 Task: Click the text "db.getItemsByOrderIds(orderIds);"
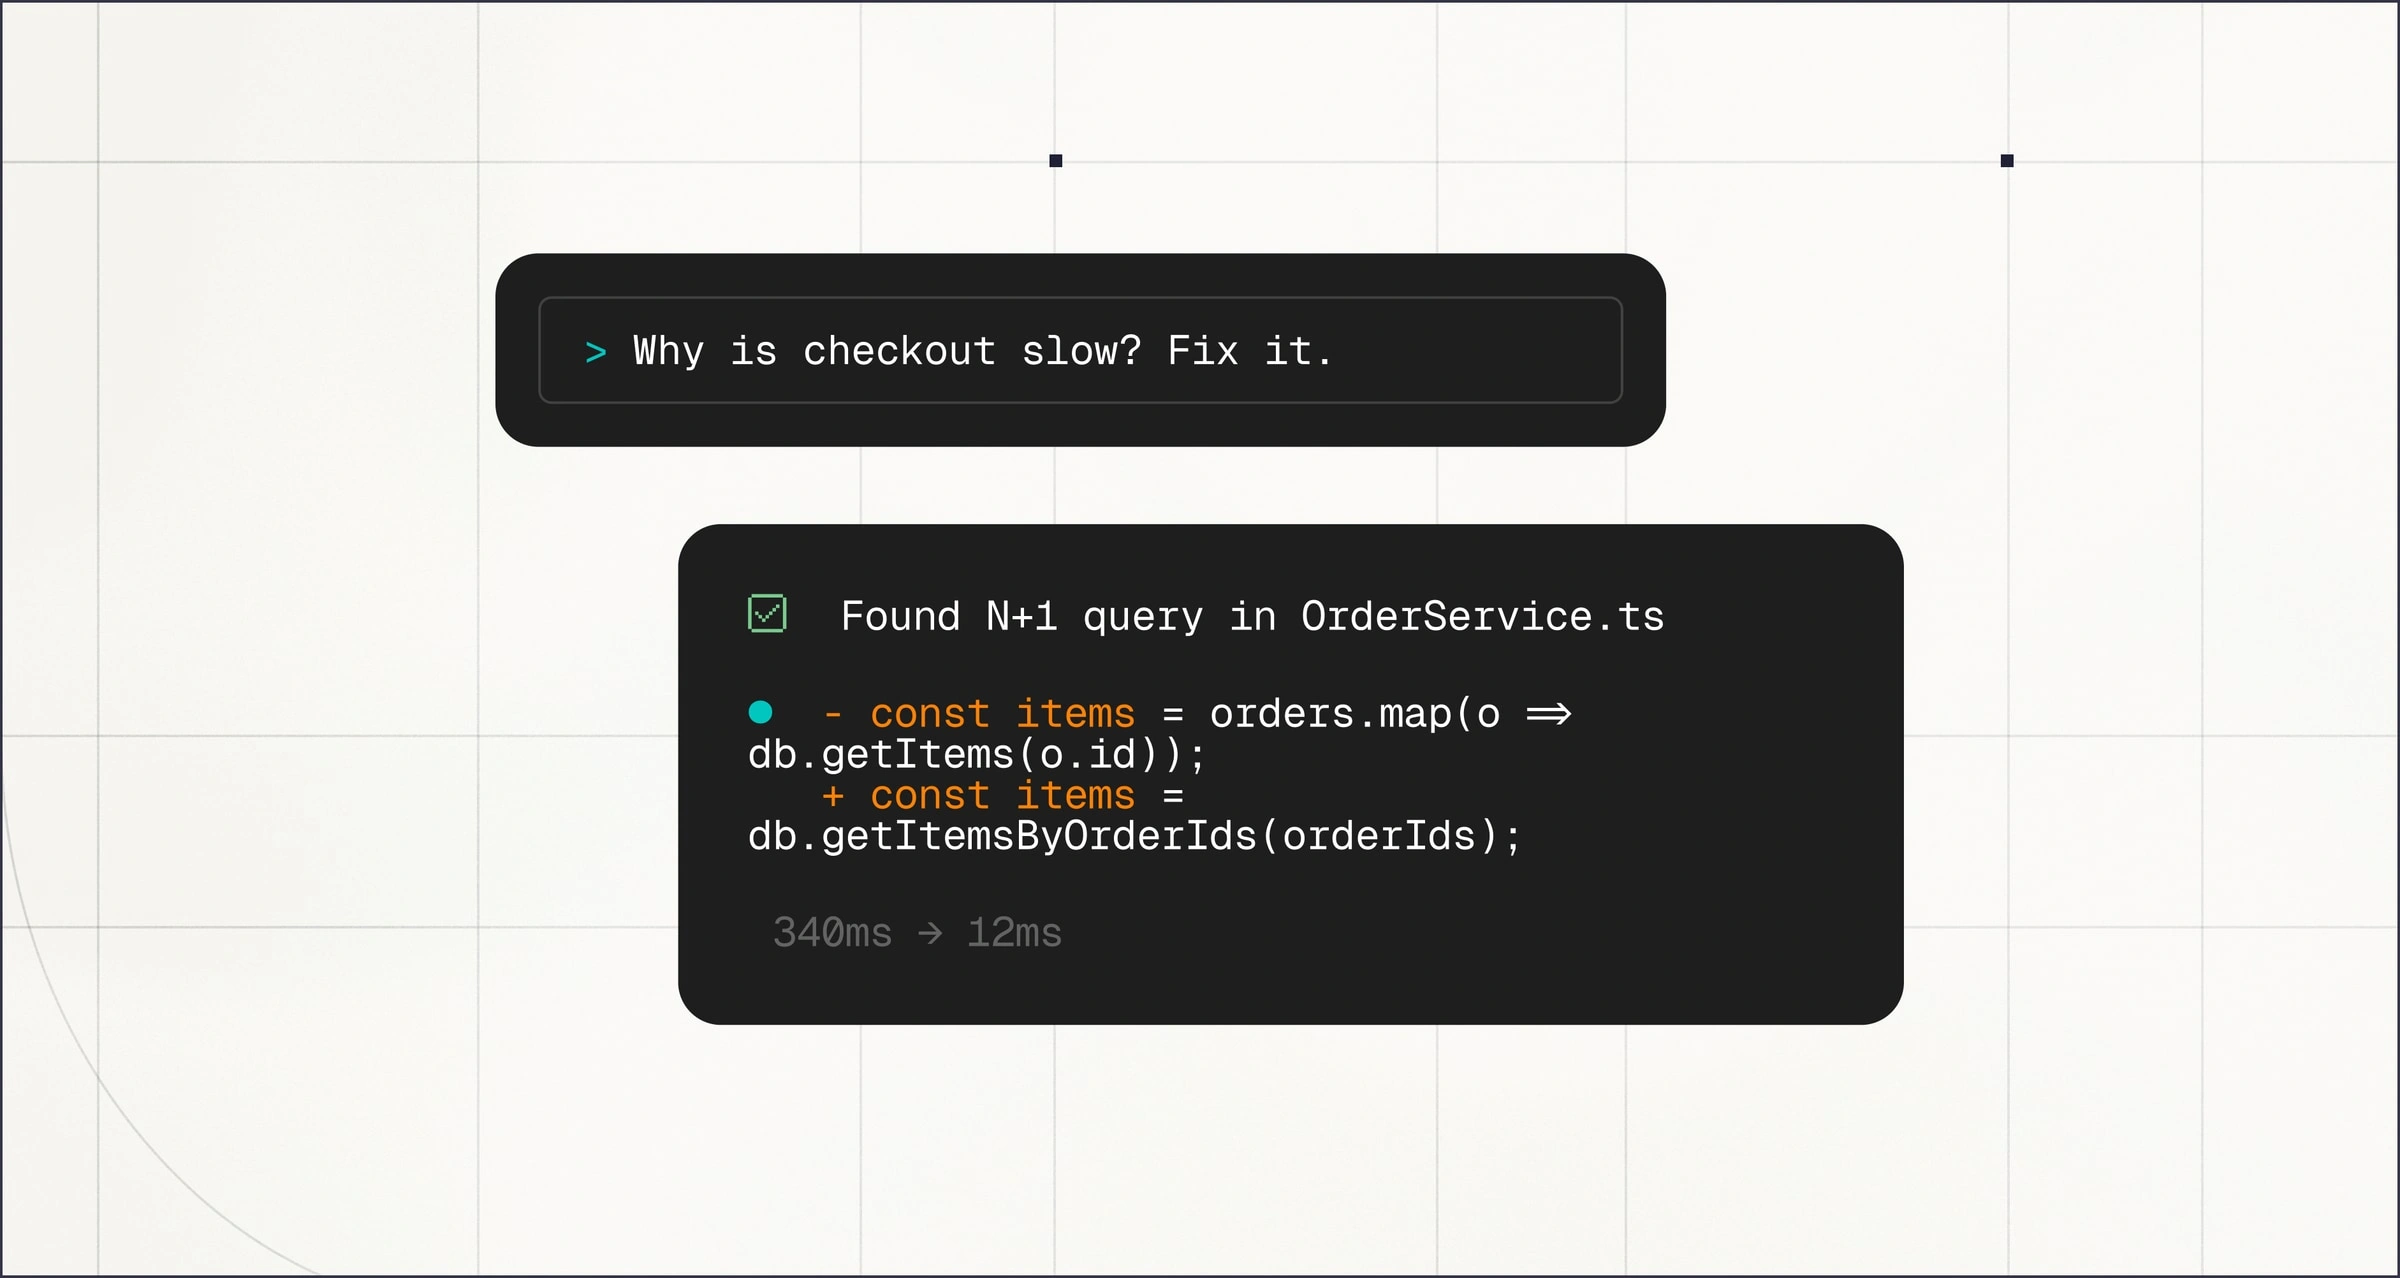coord(1134,836)
